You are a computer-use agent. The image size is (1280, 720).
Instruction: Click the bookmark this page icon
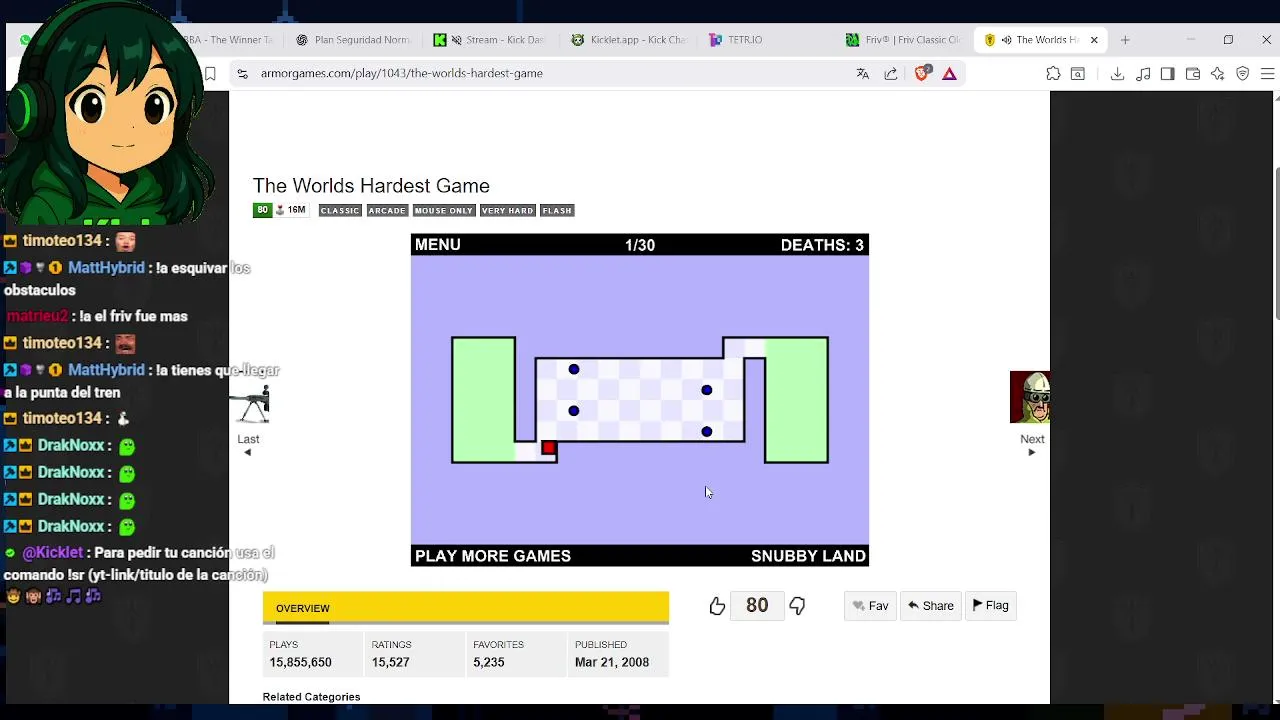pos(210,73)
